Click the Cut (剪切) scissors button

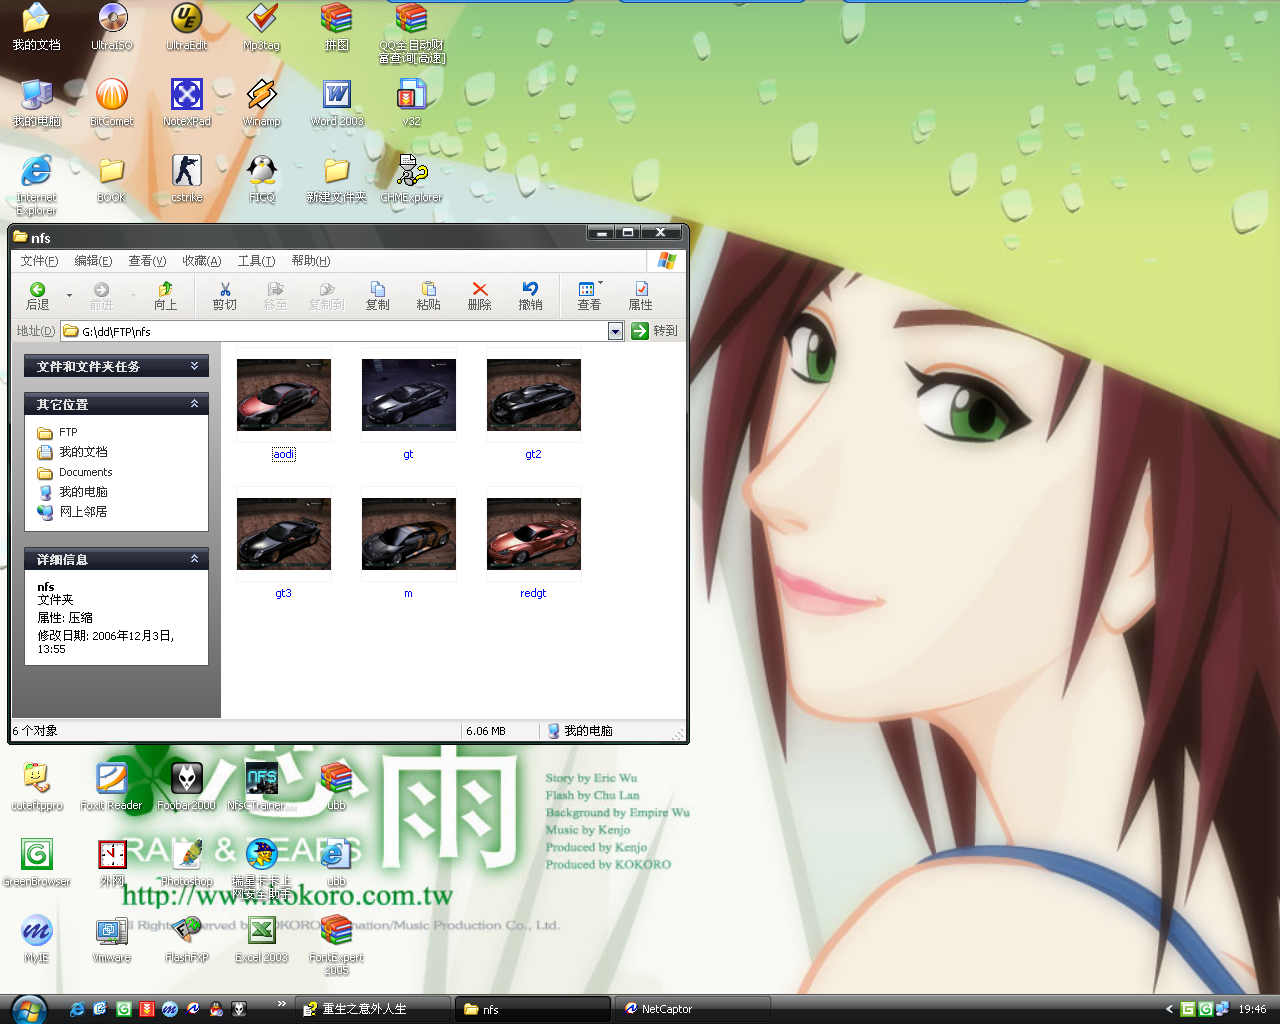[225, 296]
